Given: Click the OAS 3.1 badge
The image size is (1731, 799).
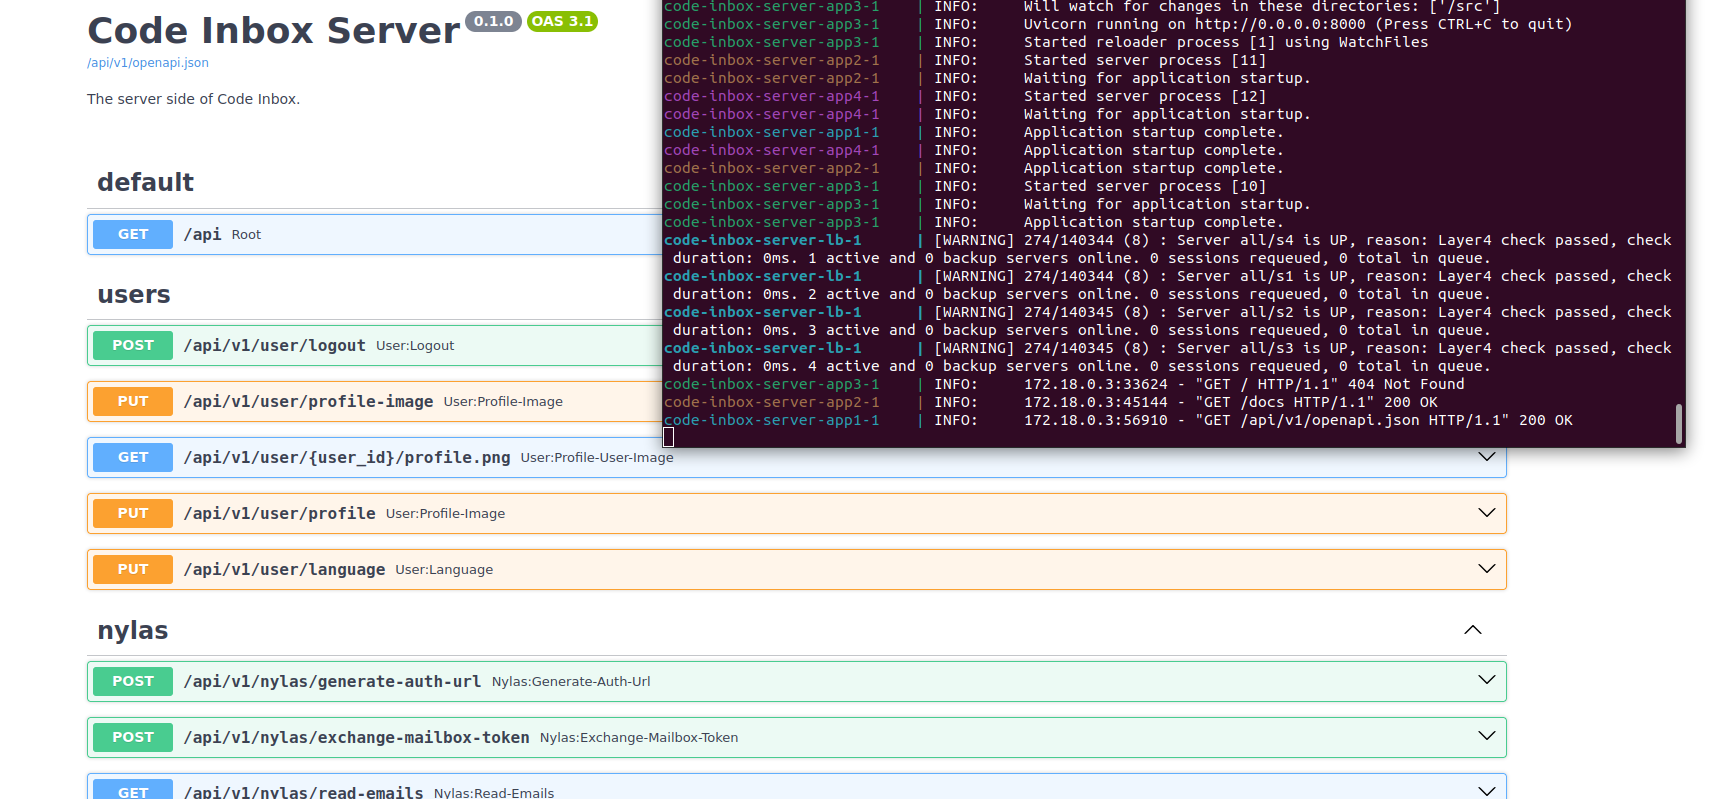Looking at the screenshot, I should 562,21.
